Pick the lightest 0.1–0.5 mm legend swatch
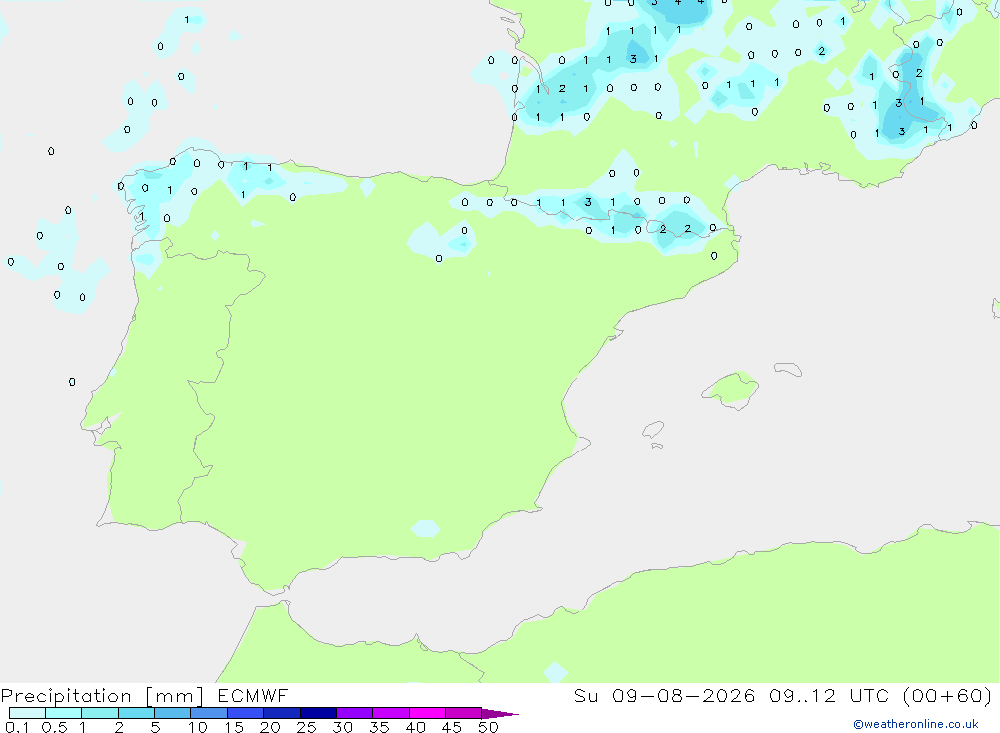This screenshot has height=733, width=1000. [x=27, y=713]
